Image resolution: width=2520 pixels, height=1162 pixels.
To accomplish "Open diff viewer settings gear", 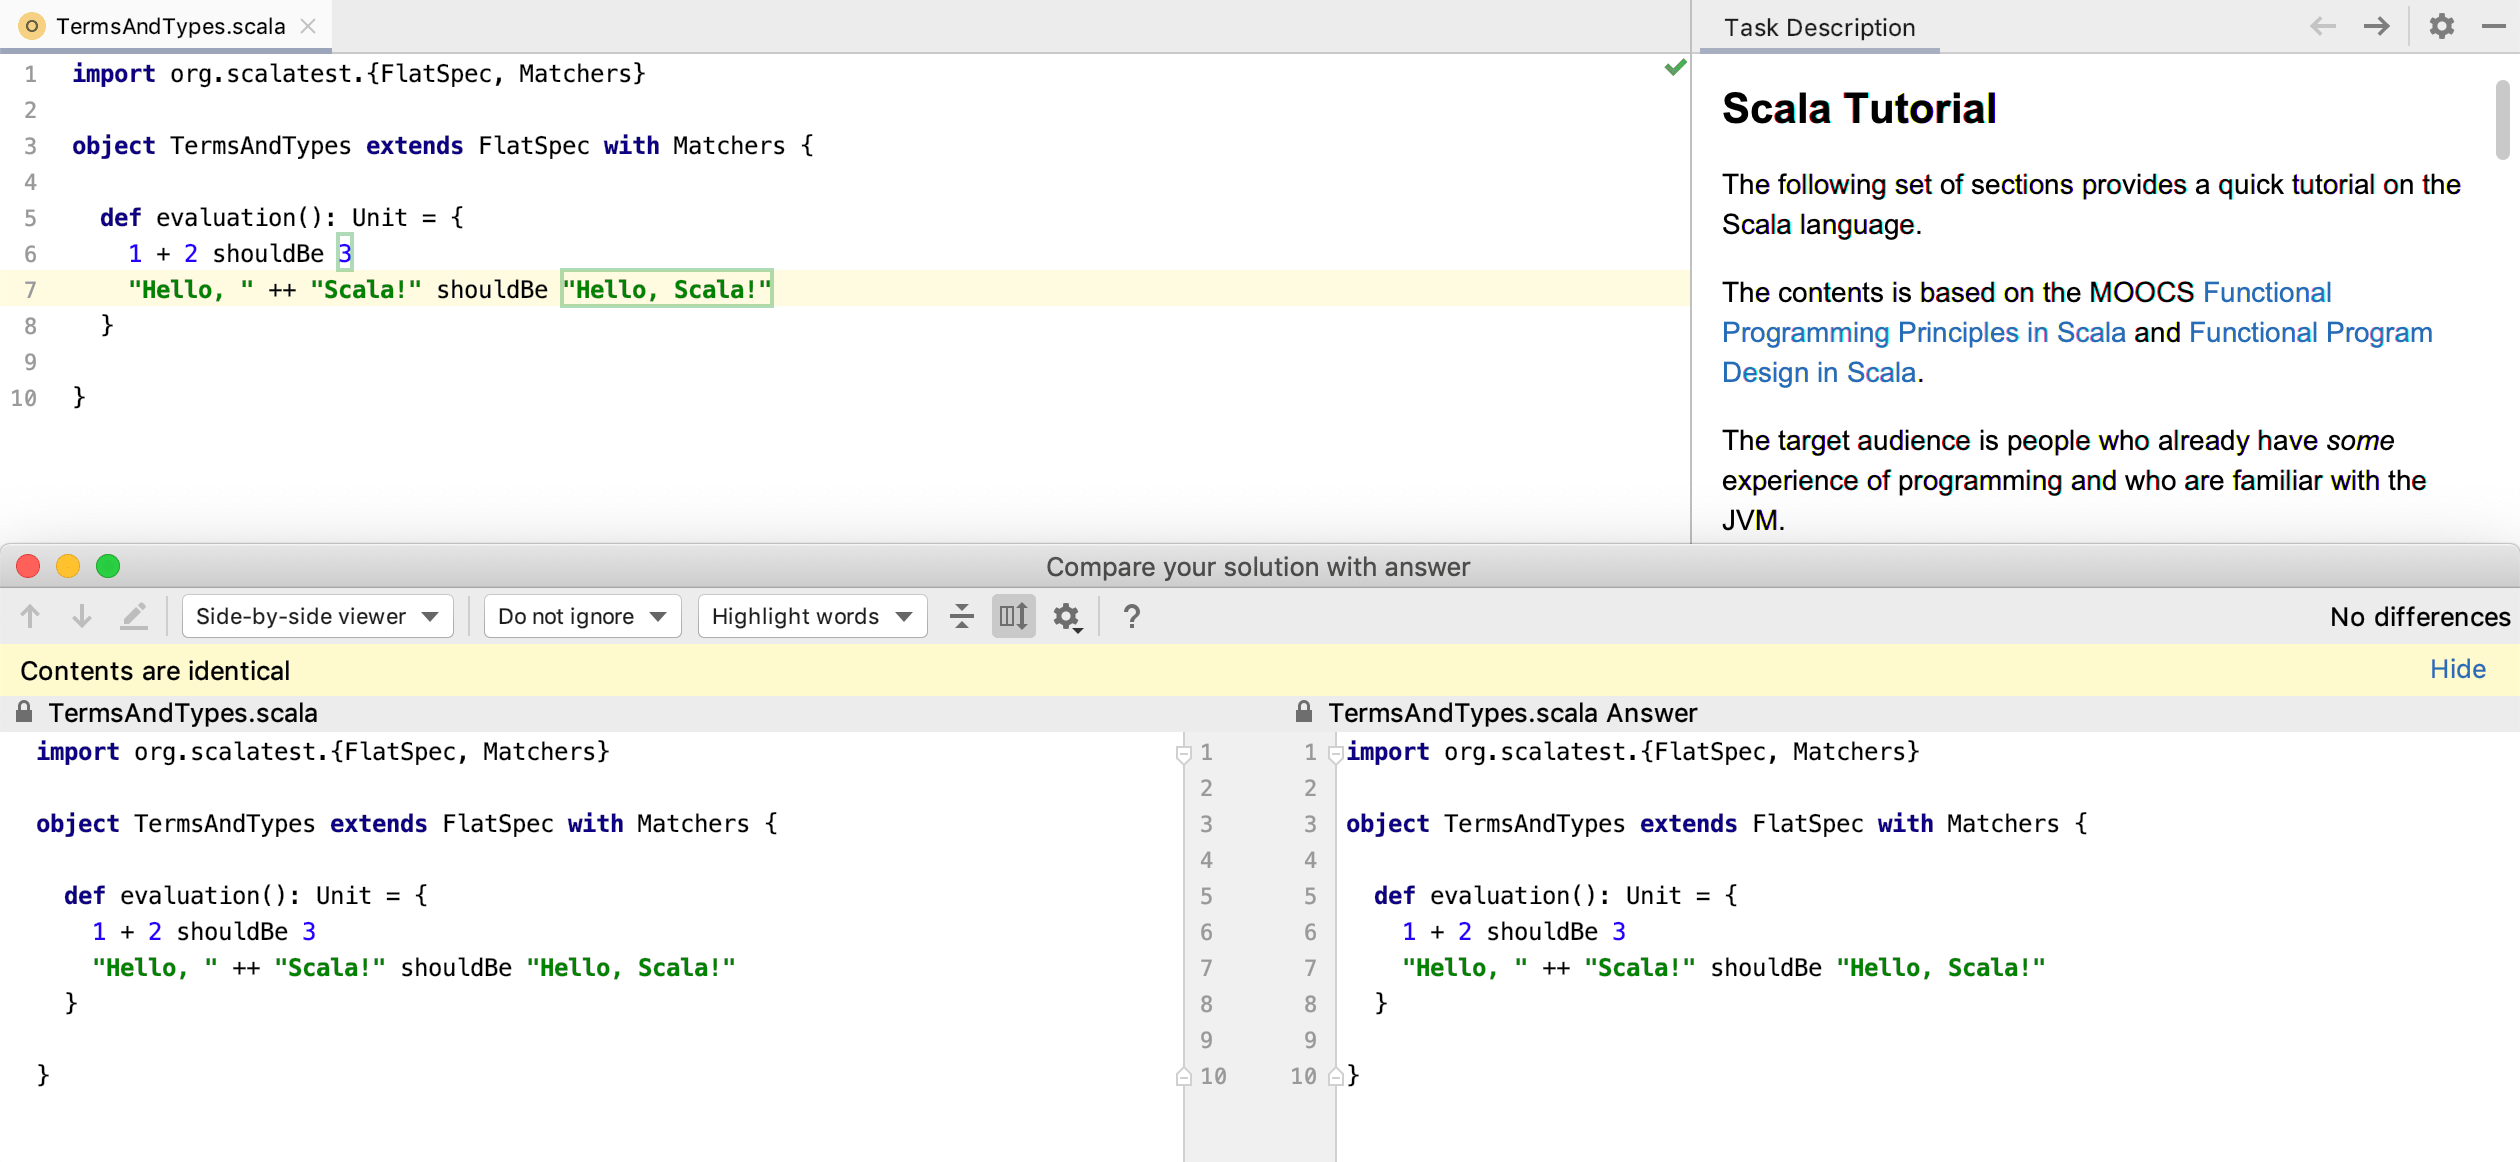I will (1066, 616).
